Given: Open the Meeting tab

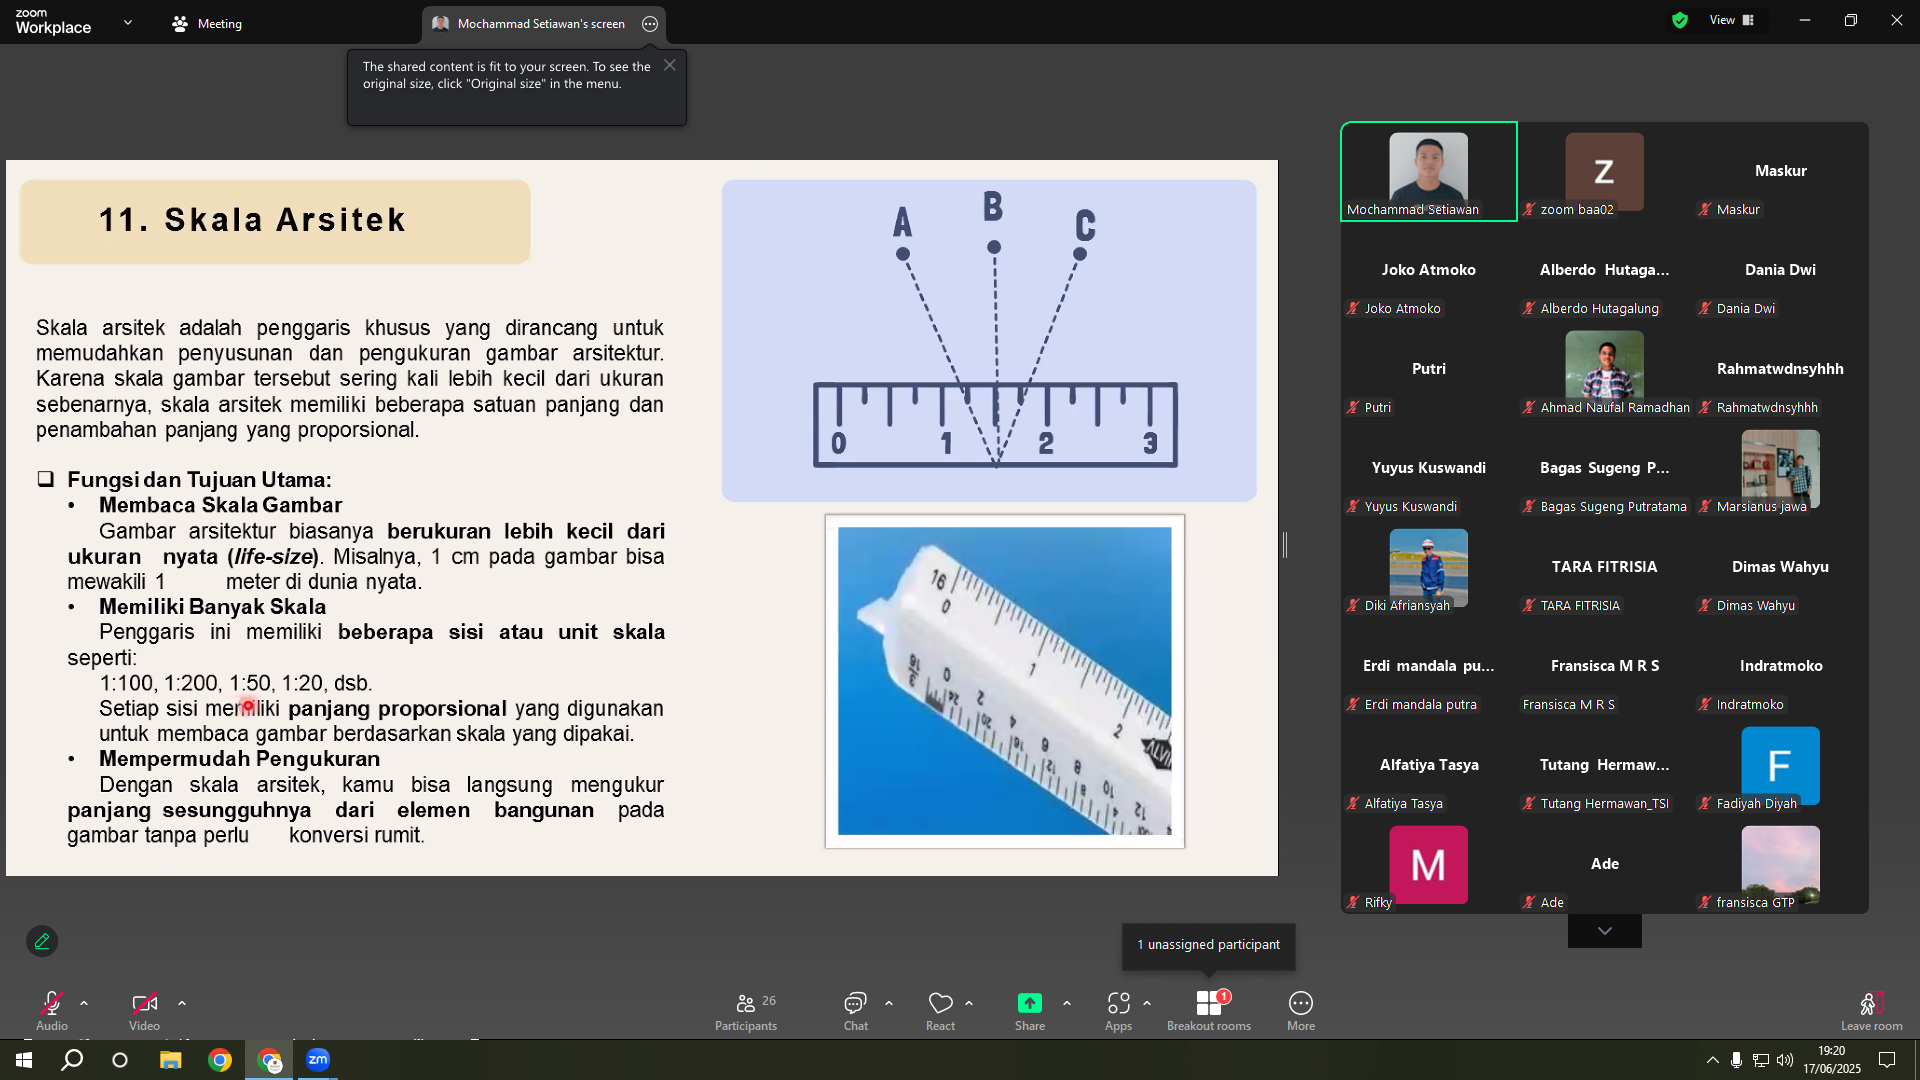Looking at the screenshot, I should click(x=207, y=24).
